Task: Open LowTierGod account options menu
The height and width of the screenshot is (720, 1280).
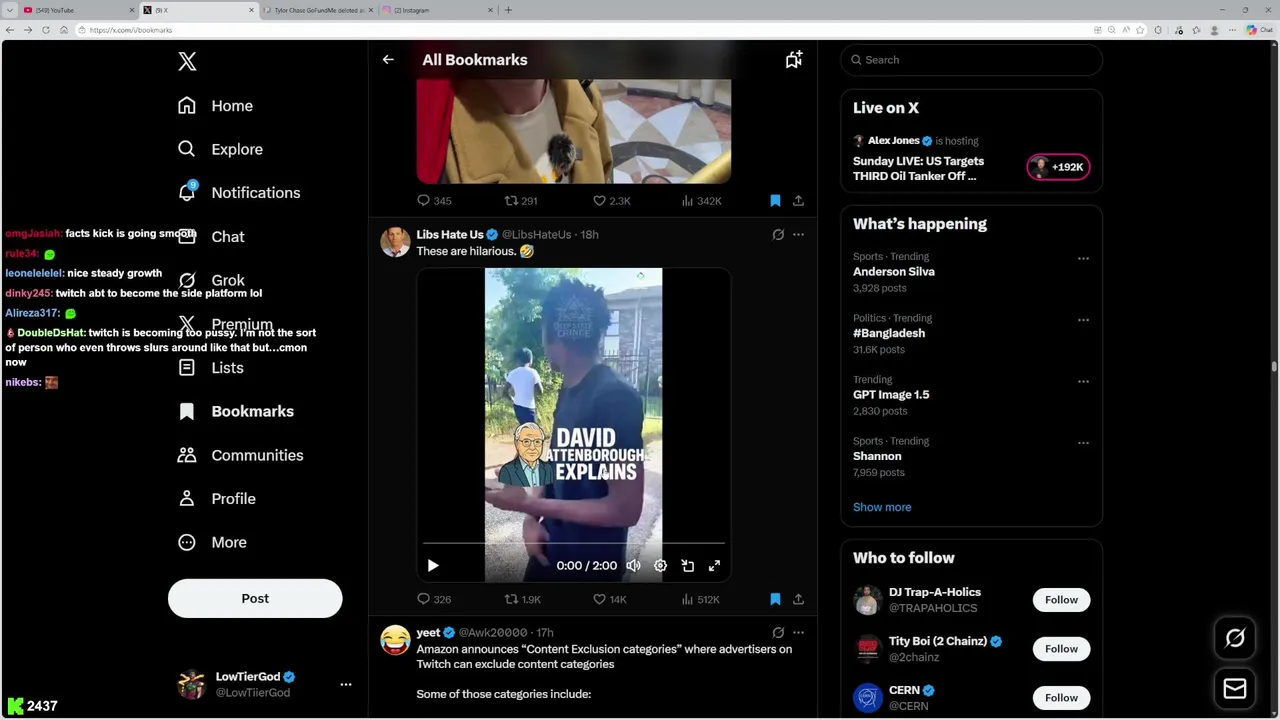Action: pos(346,685)
